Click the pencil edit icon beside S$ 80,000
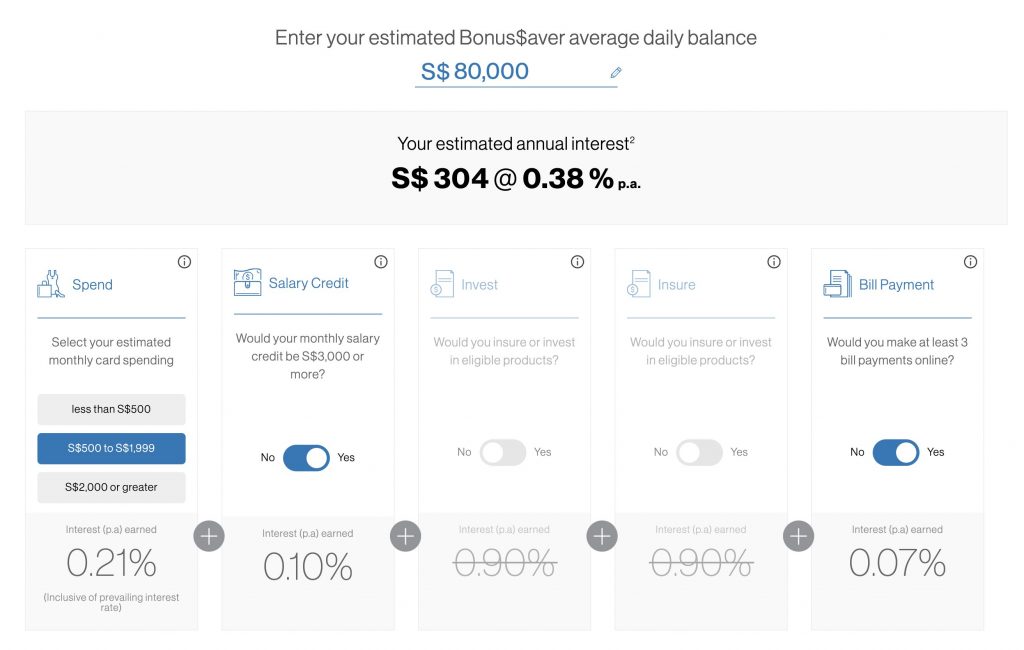Image resolution: width=1024 pixels, height=650 pixels. (x=616, y=72)
